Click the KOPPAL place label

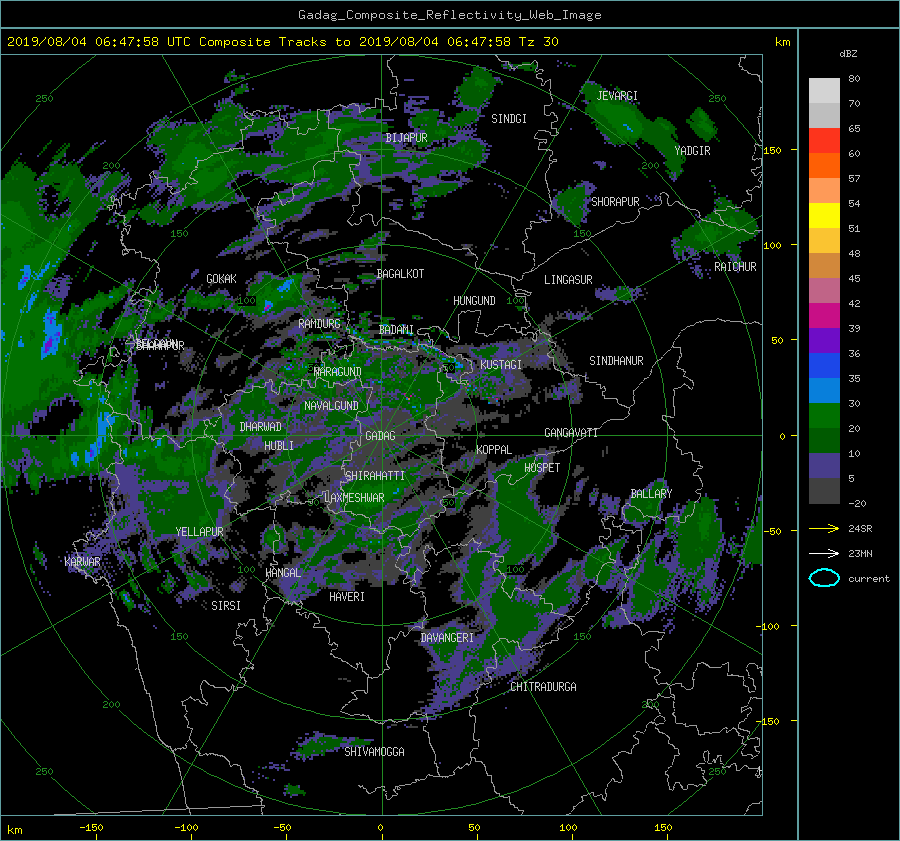pyautogui.click(x=494, y=449)
